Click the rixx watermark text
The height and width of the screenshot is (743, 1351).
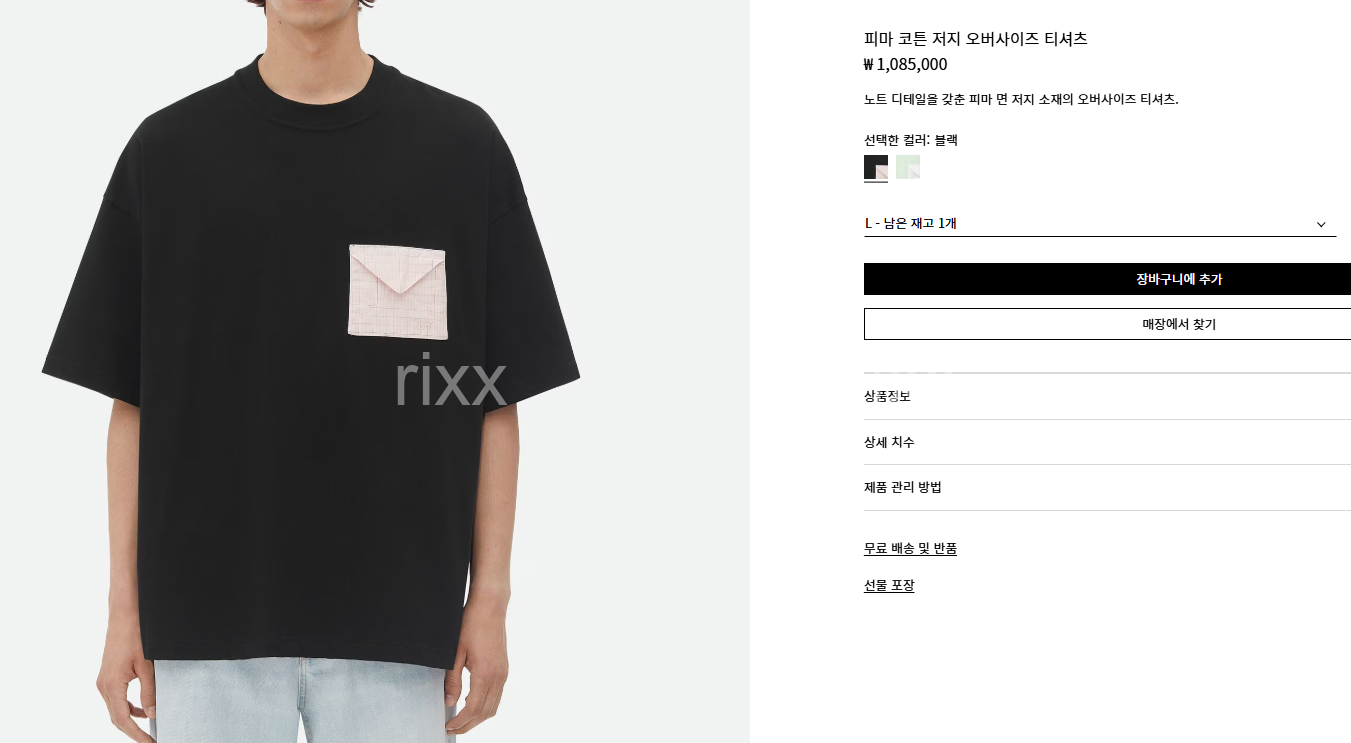click(x=451, y=380)
